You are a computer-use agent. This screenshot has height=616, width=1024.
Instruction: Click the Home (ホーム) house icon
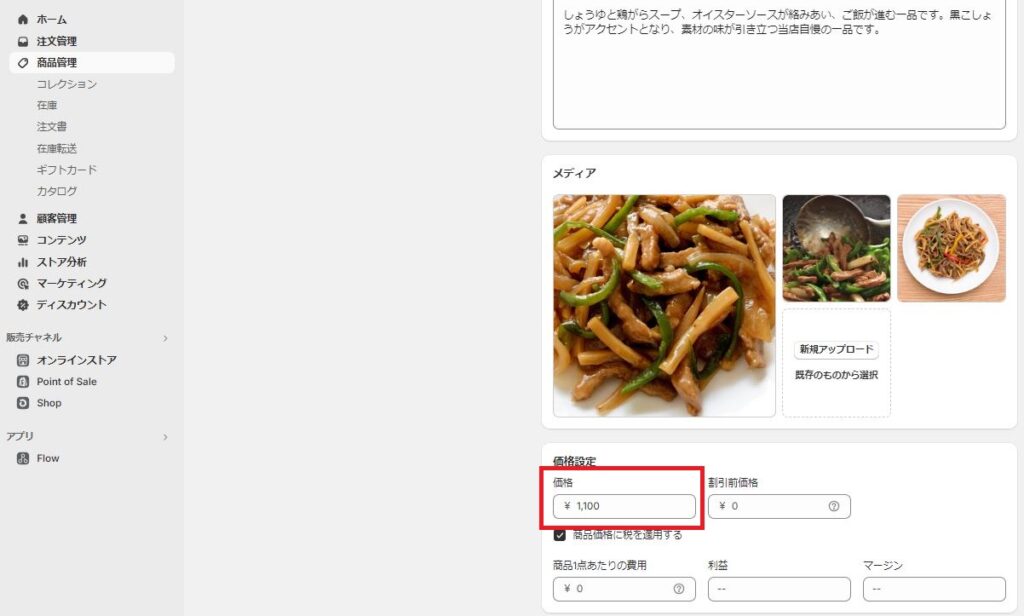[23, 20]
